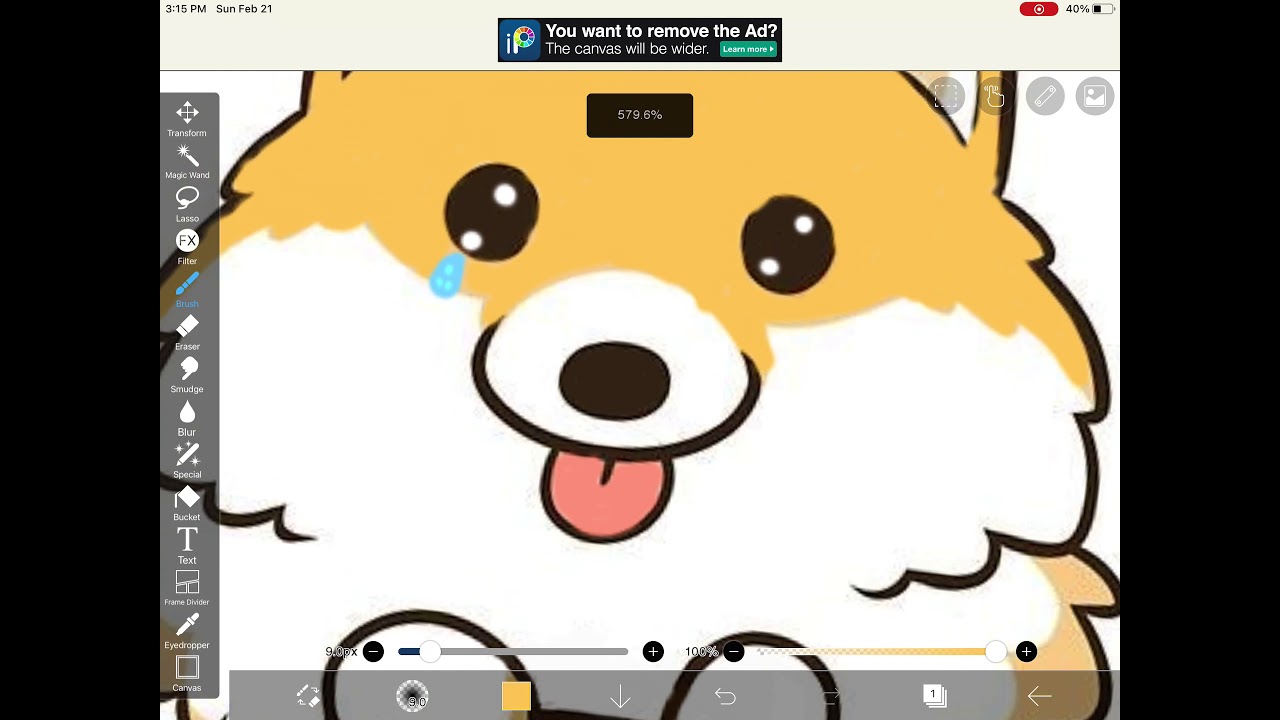Screen dimensions: 1280x720
Task: Click Learn more in the ad
Action: pos(748,49)
